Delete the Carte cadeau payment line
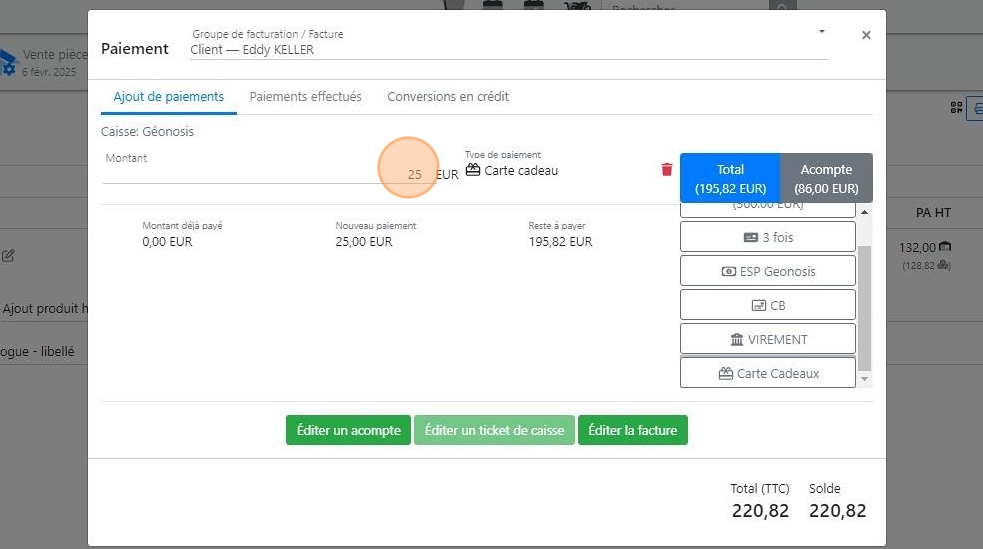Screen dimensions: 983x549 (x=666, y=169)
